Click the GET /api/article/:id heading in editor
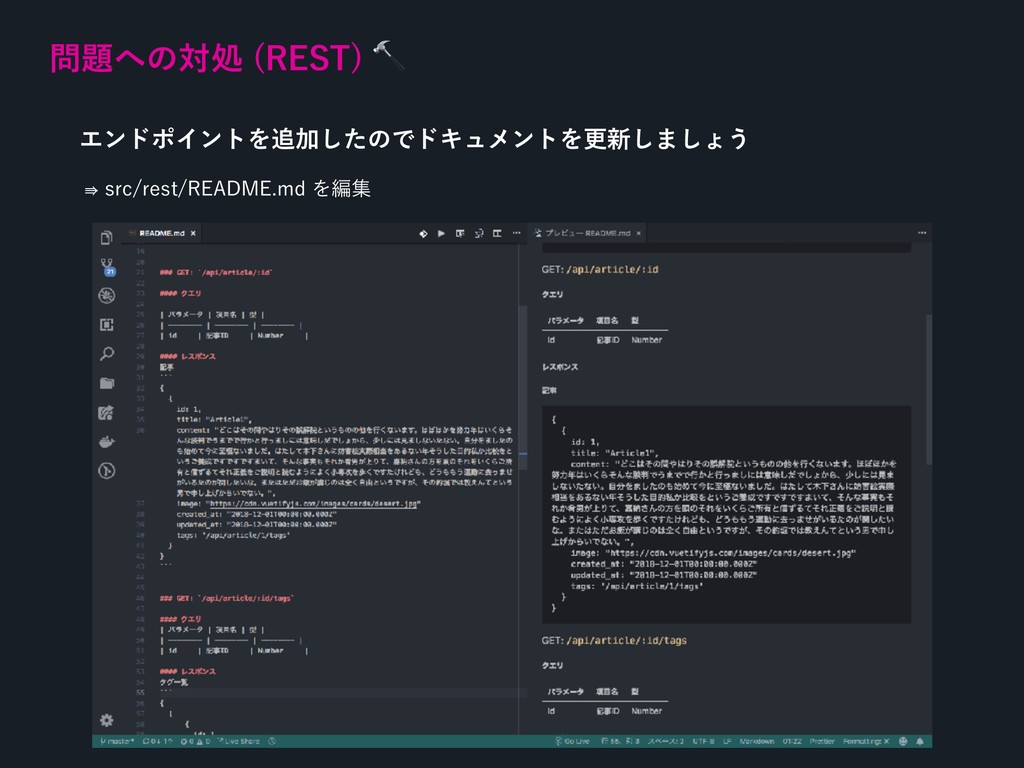 [216, 272]
